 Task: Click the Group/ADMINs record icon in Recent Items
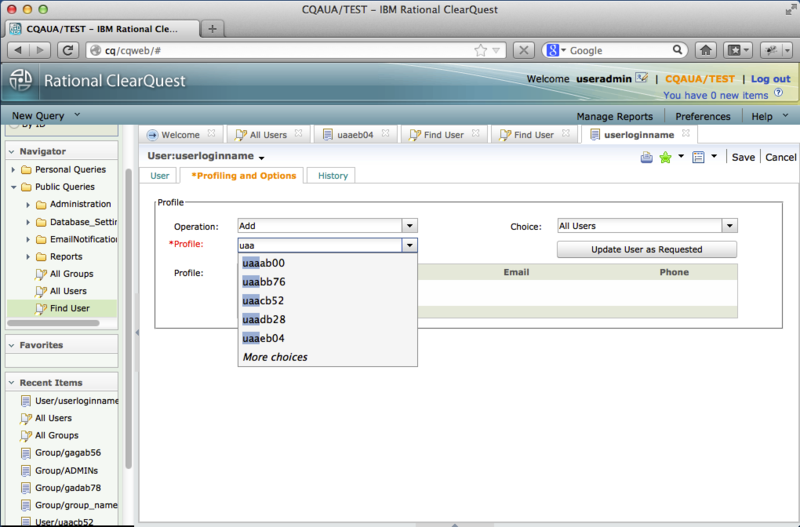coord(26,470)
